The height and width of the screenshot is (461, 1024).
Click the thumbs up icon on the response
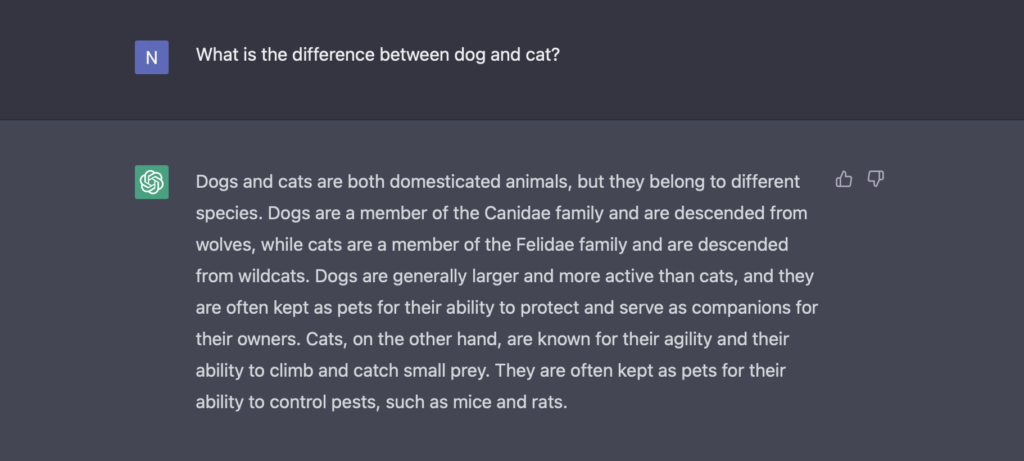pos(844,179)
